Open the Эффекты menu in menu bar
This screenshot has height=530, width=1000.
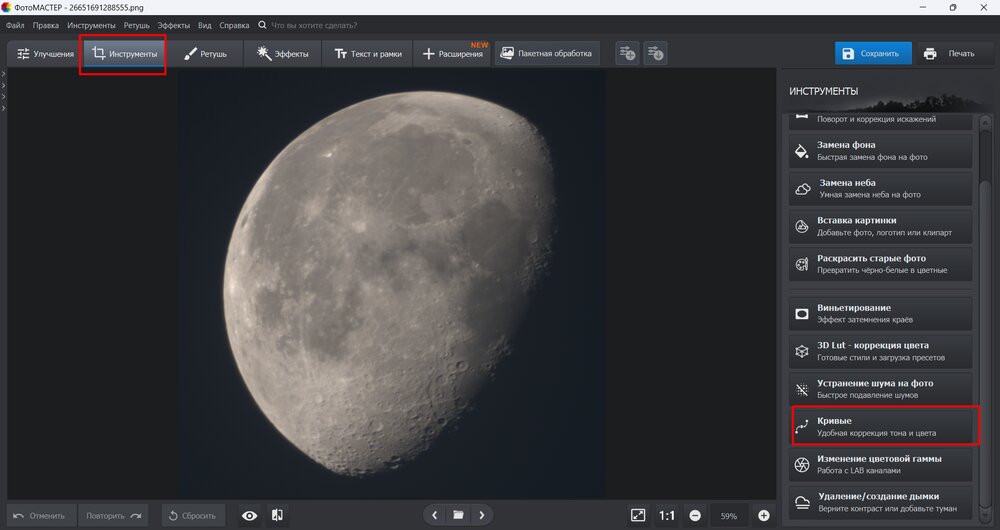point(175,24)
